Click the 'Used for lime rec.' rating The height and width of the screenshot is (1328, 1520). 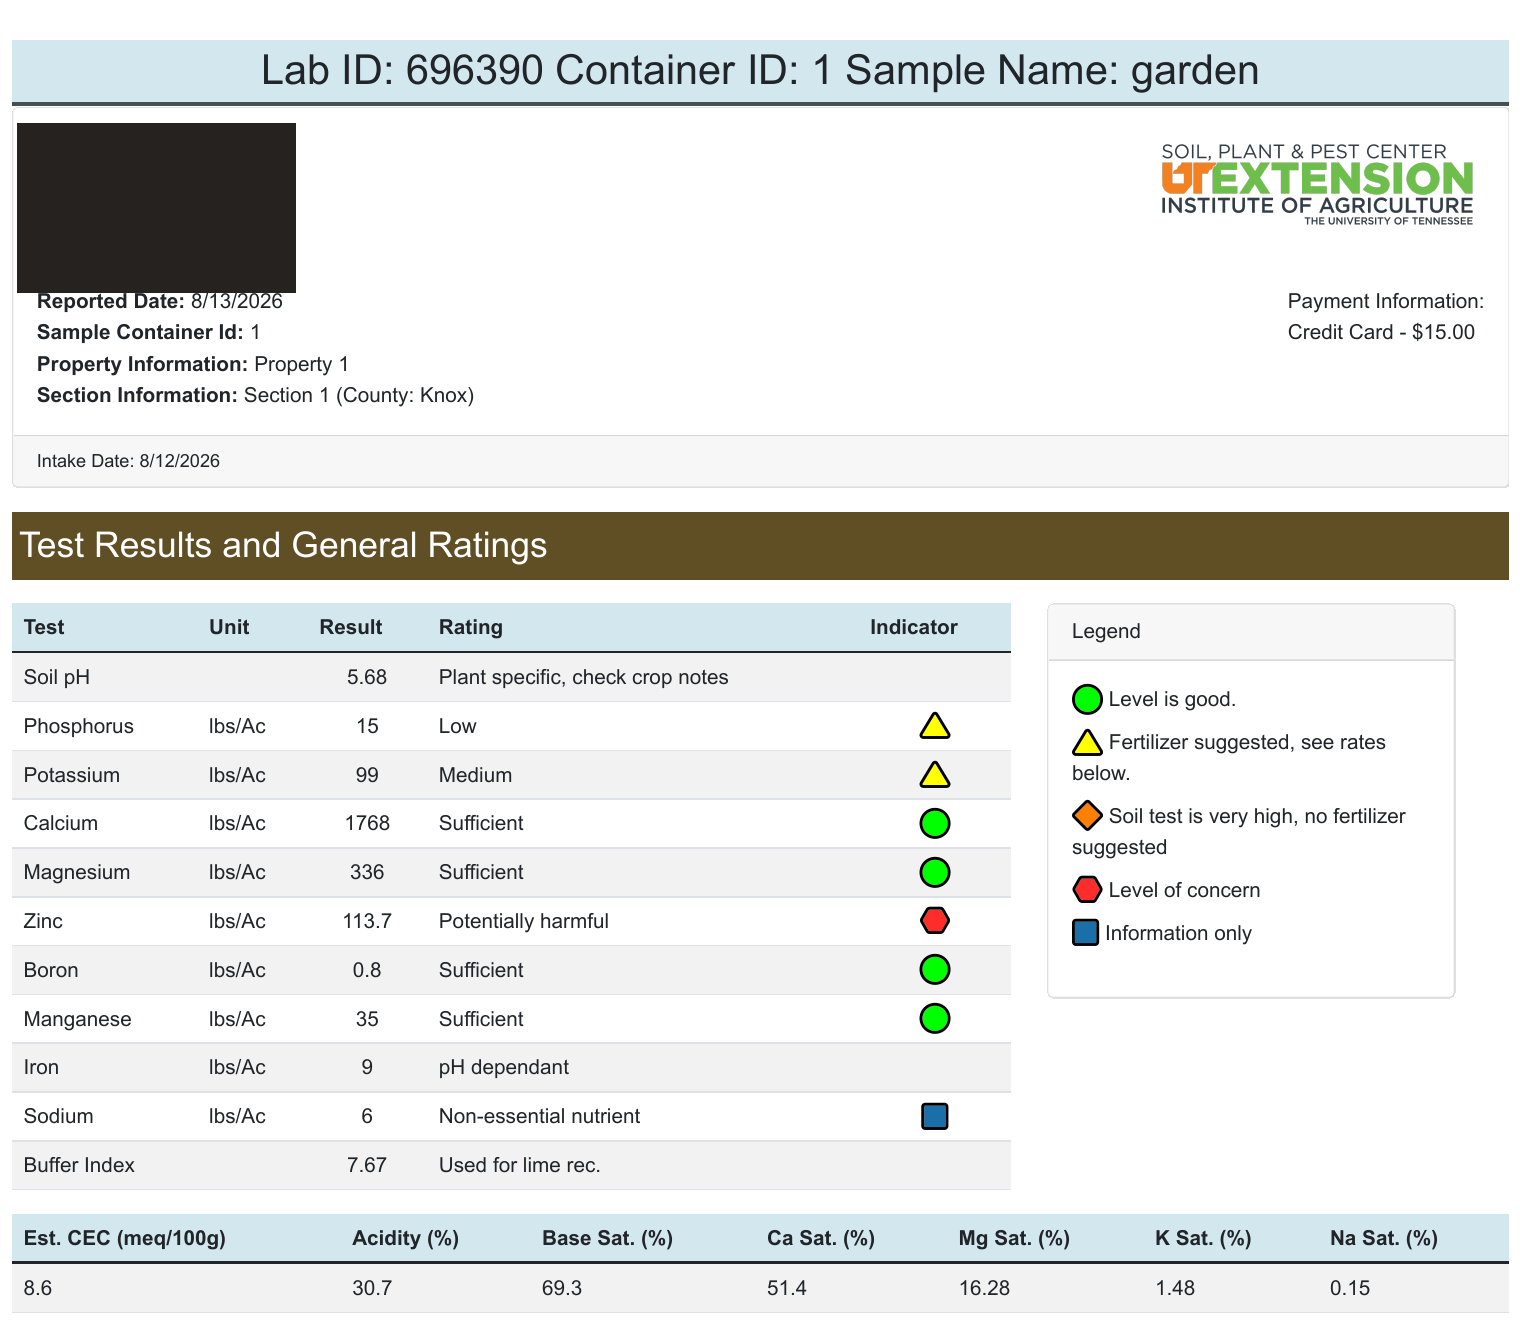click(x=520, y=1165)
